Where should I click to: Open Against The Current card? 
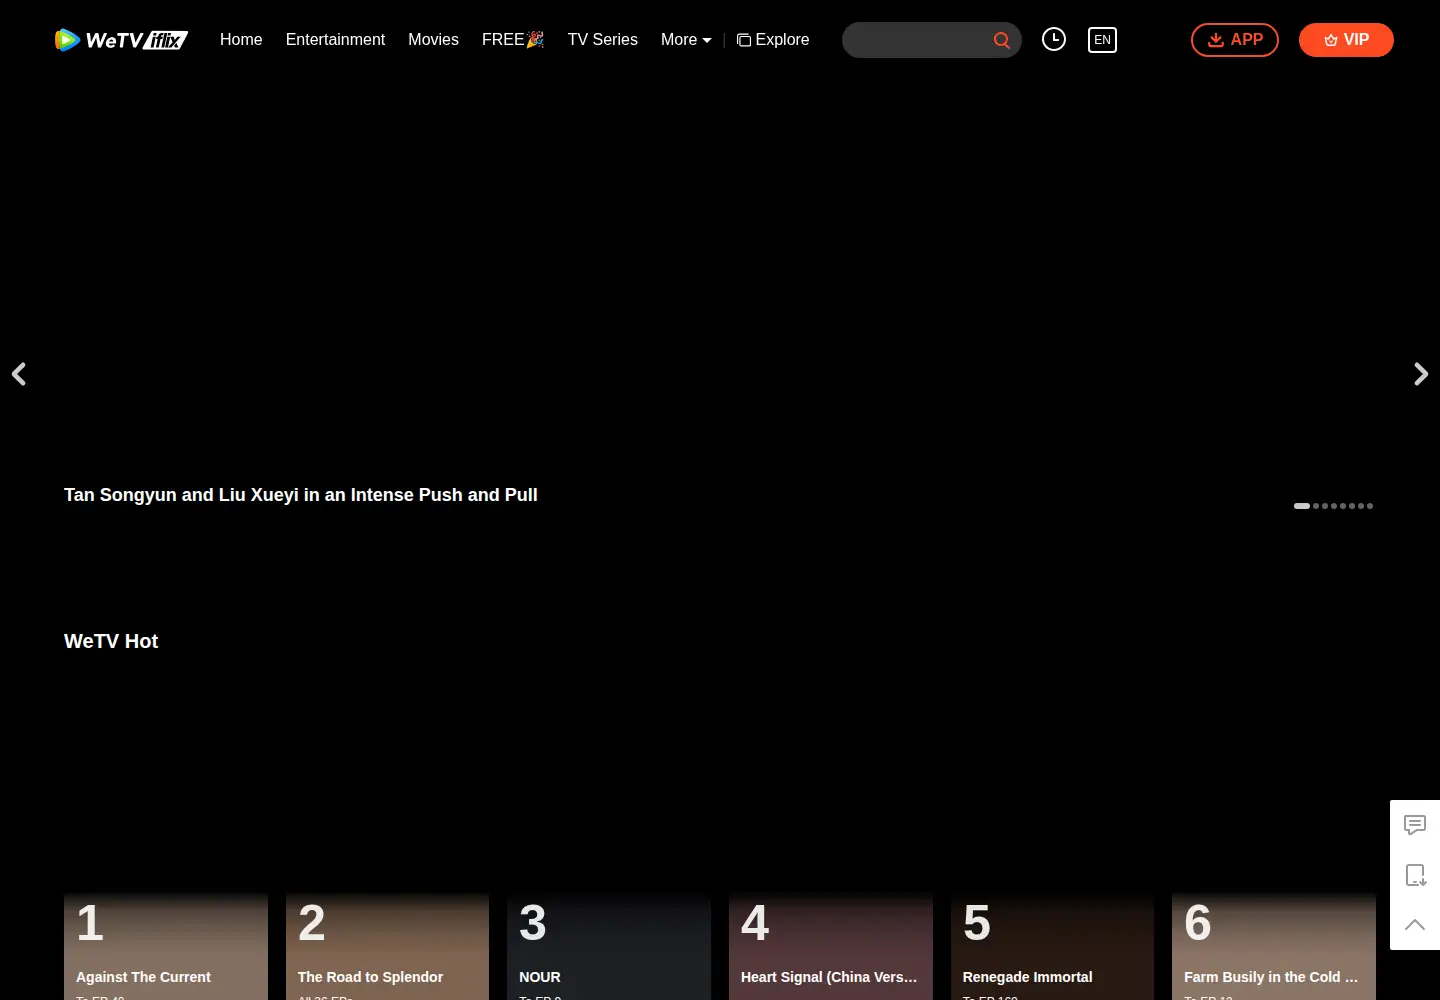coord(166,946)
